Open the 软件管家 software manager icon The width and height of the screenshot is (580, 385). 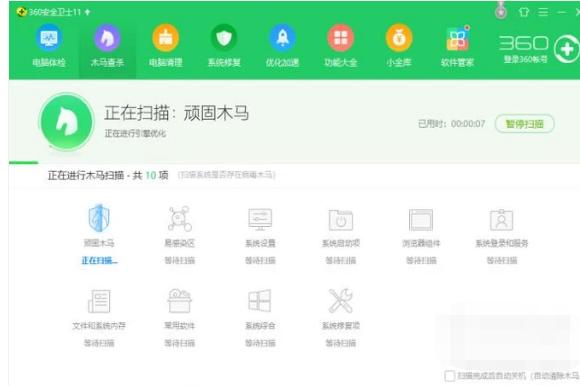click(x=458, y=38)
